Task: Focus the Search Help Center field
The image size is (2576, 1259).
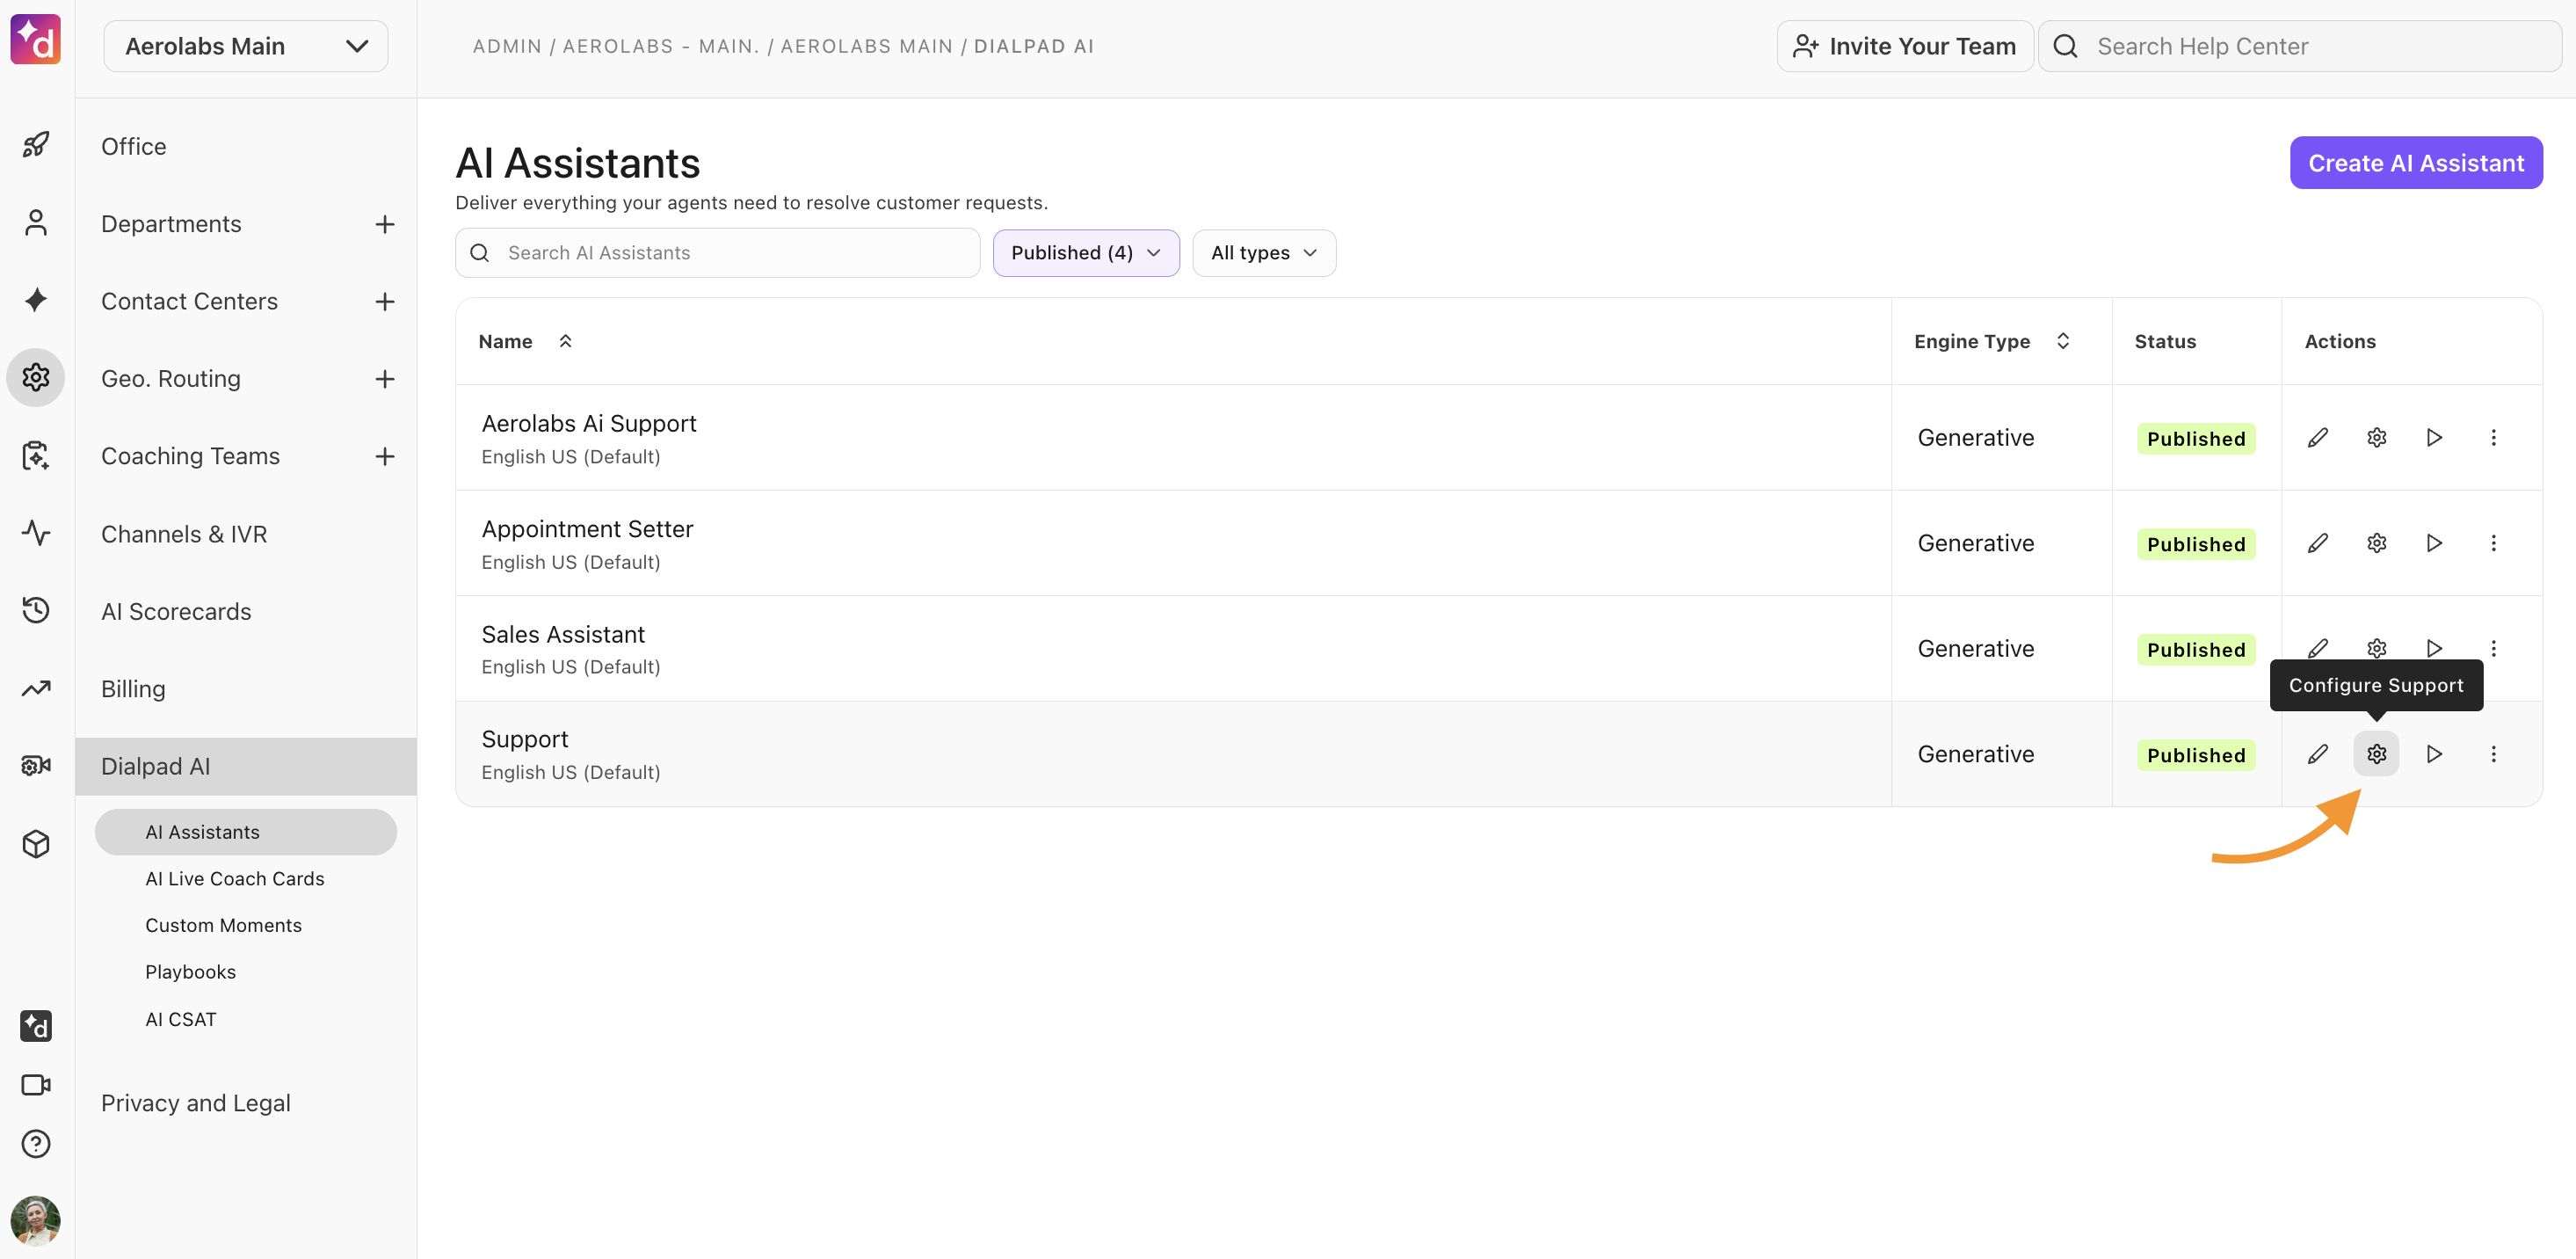Action: coord(2300,46)
